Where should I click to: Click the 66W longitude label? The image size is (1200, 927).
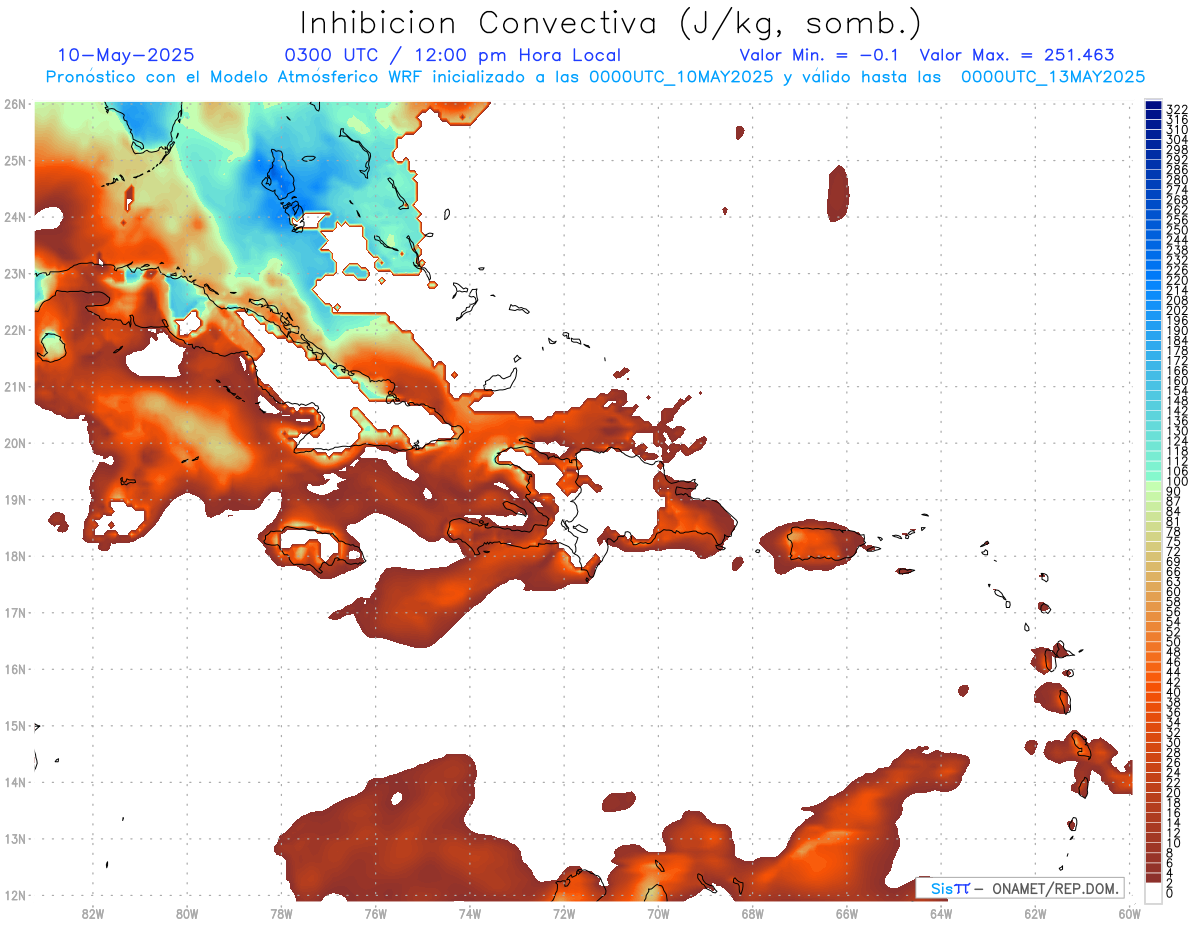tap(846, 913)
